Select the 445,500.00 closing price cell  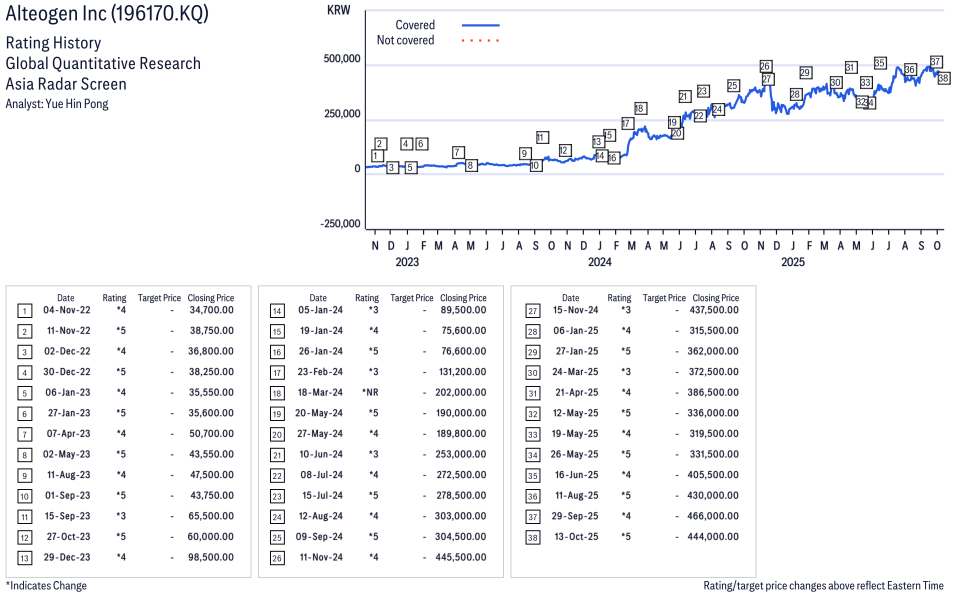[x=457, y=557]
